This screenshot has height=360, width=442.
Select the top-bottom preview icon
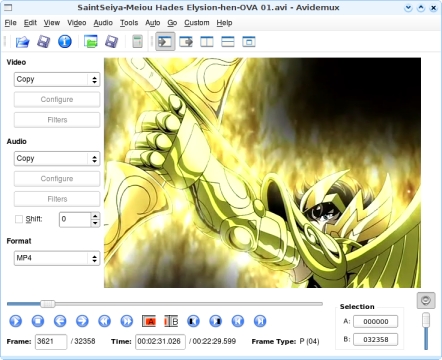pos(228,42)
